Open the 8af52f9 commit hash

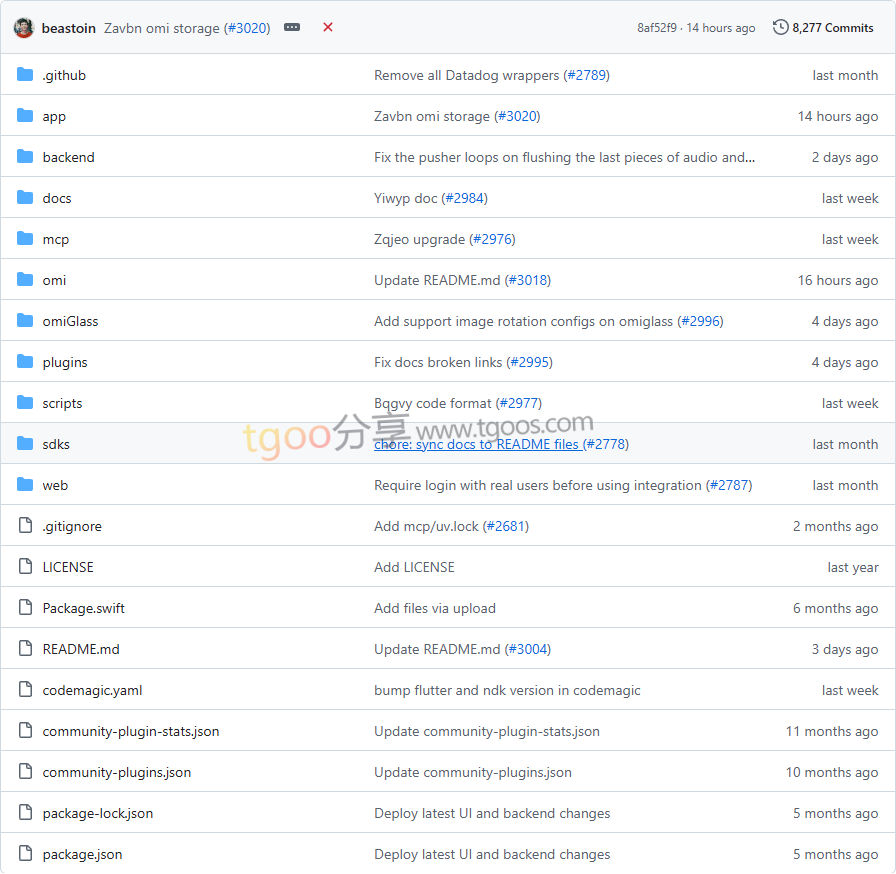656,28
